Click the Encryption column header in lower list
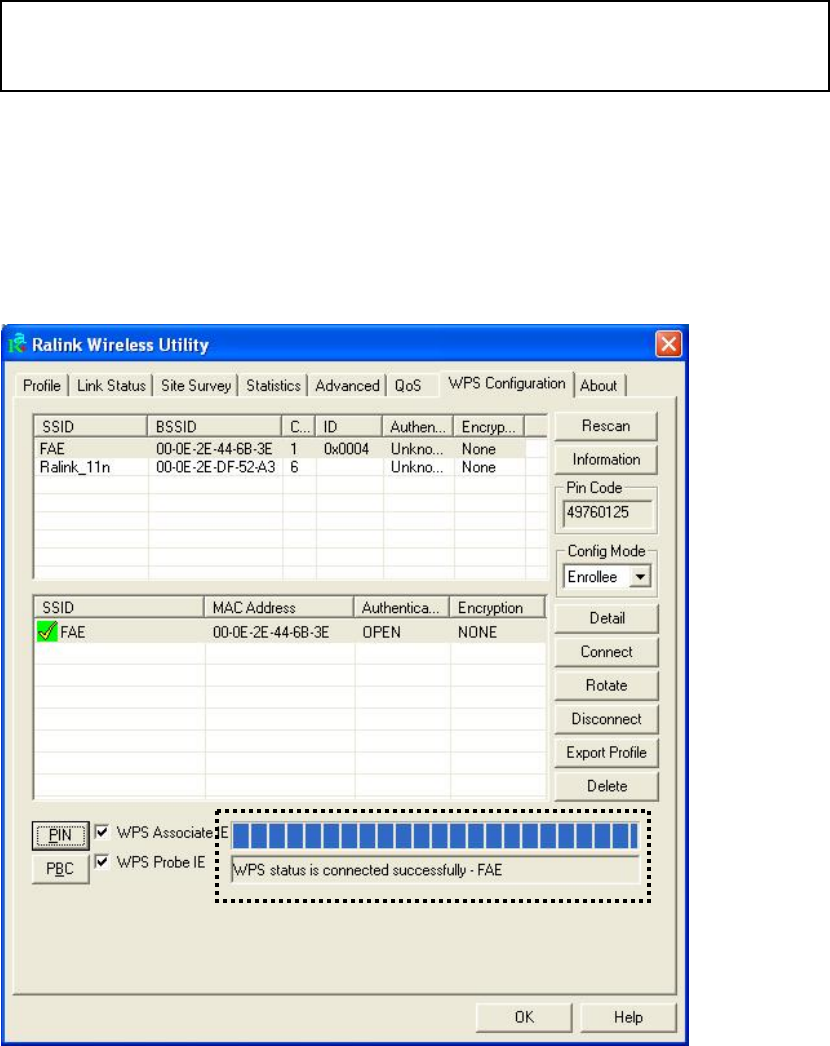Viewport: 830px width, 1046px height. pos(496,608)
